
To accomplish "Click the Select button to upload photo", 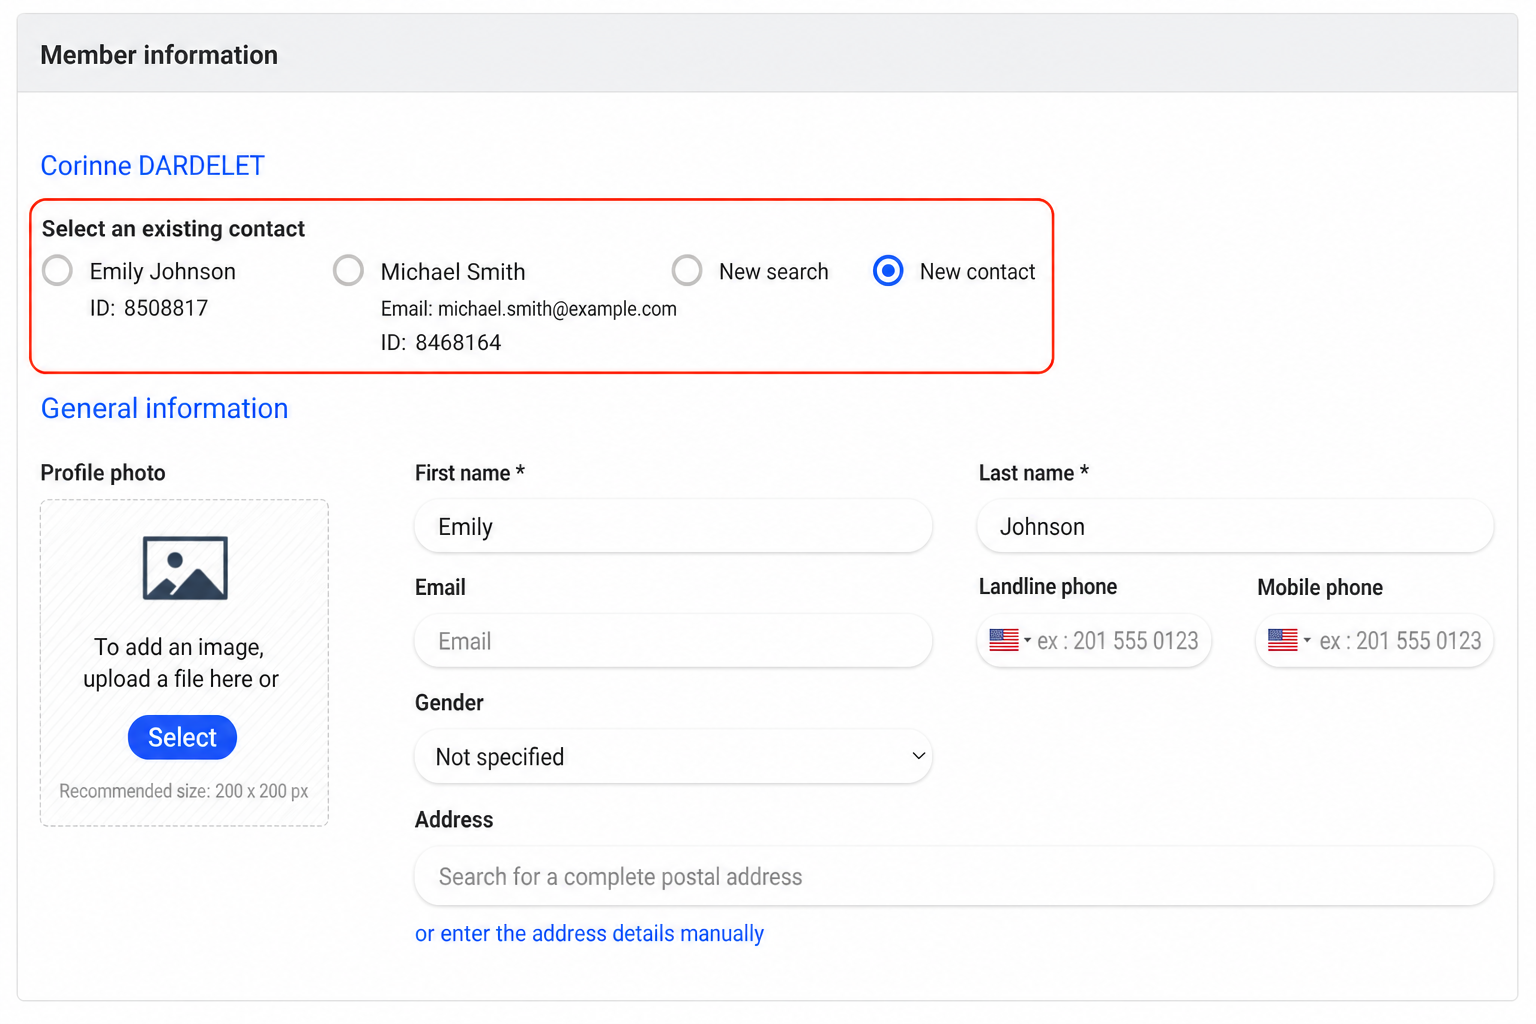I will click(182, 737).
